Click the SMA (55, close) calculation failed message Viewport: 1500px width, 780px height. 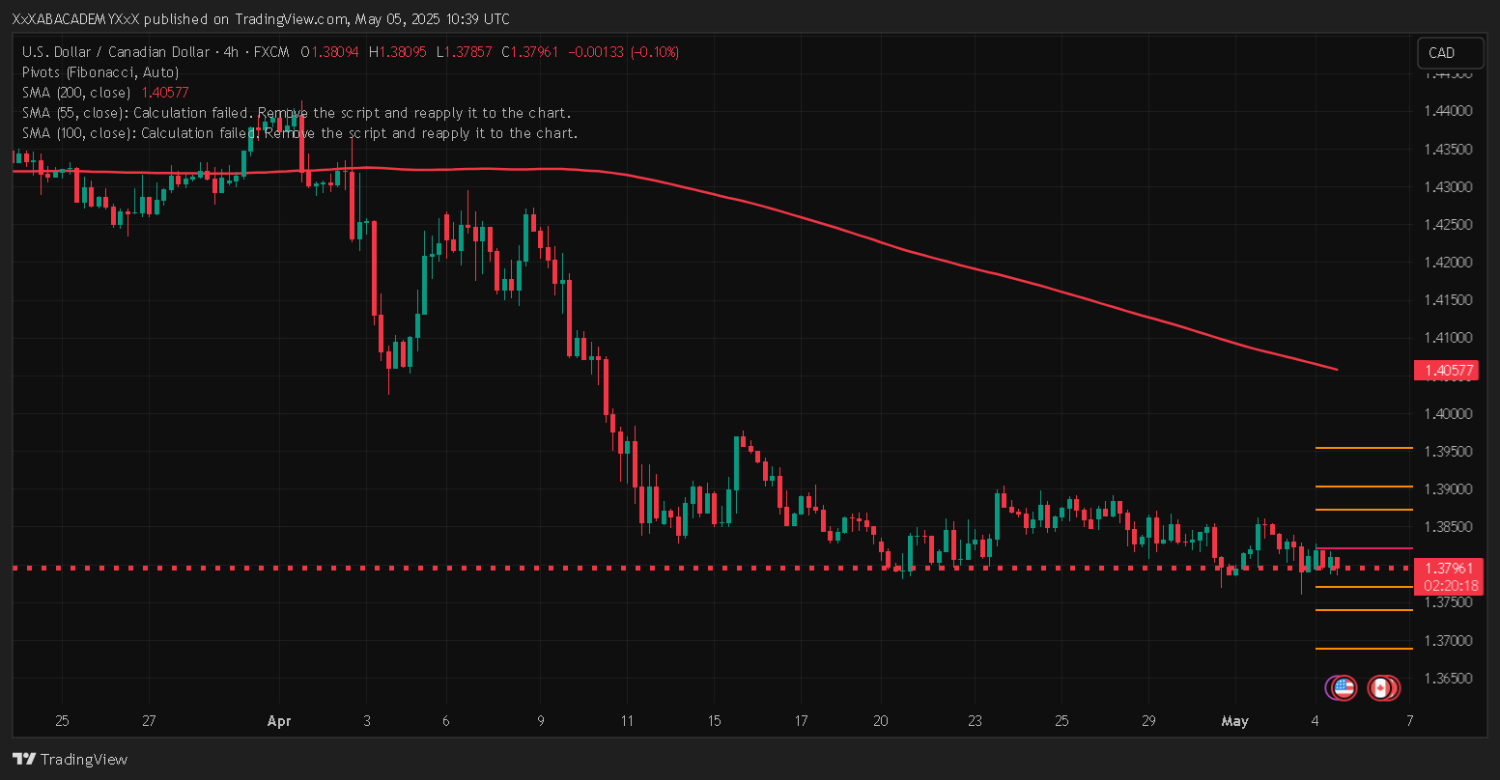pos(296,113)
